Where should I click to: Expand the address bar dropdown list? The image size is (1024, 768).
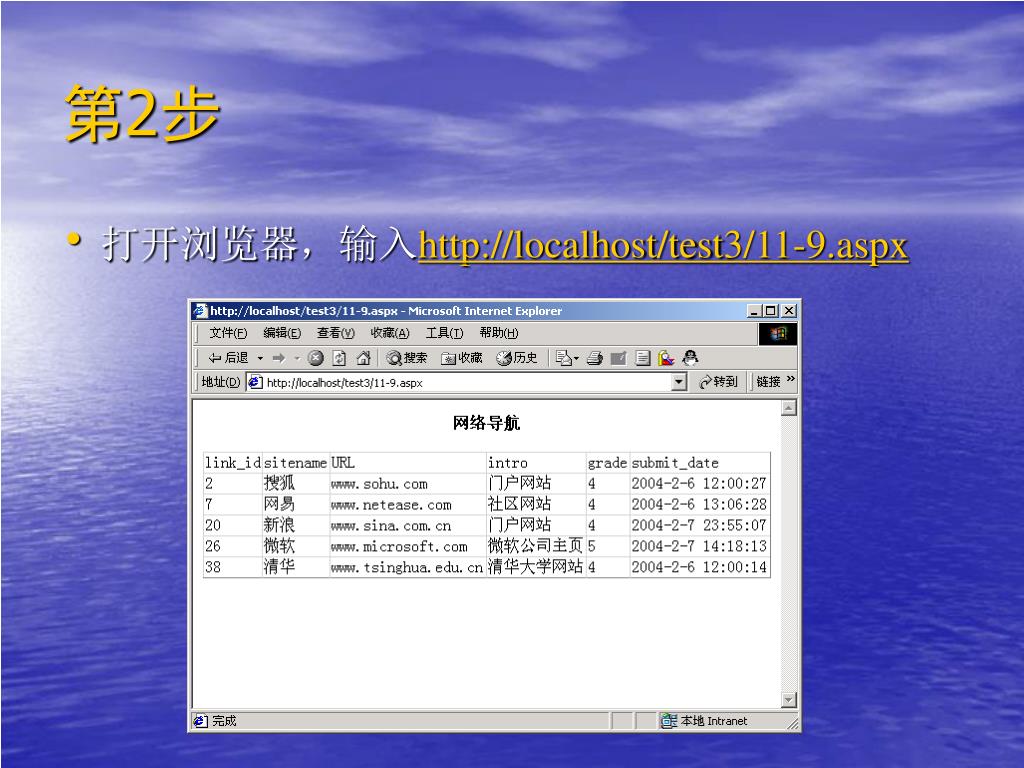(679, 382)
